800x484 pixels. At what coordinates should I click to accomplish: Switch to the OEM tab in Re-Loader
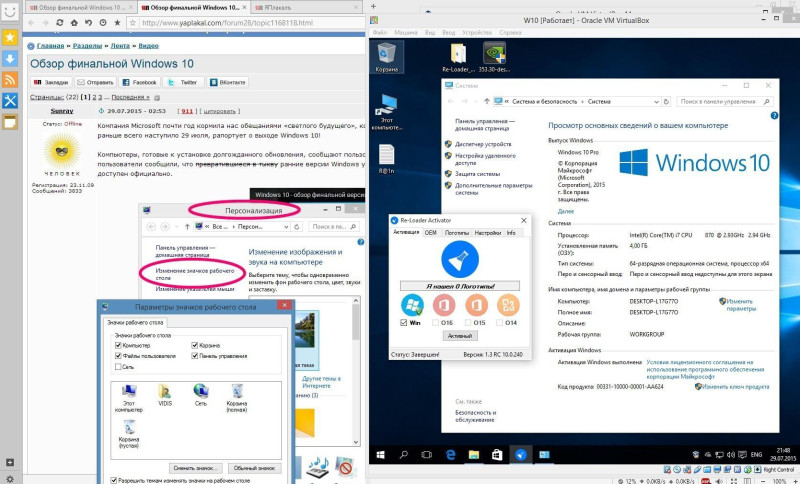[x=431, y=233]
